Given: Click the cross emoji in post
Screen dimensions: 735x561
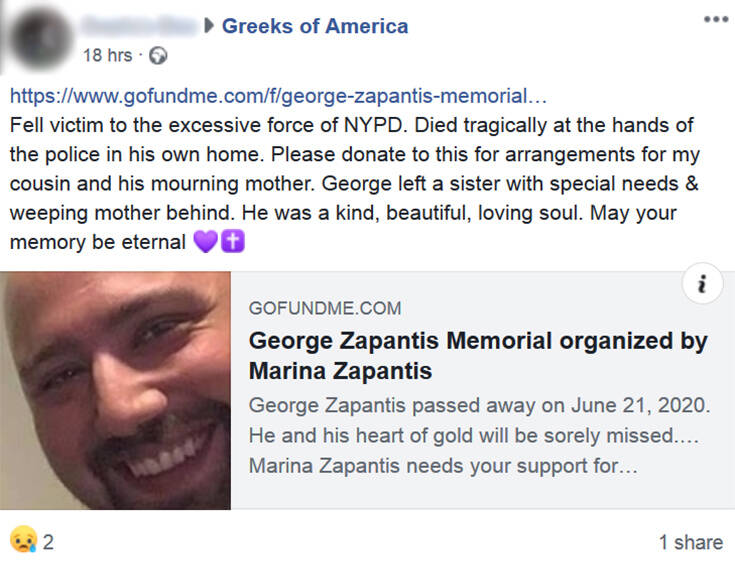Looking at the screenshot, I should 233,242.
